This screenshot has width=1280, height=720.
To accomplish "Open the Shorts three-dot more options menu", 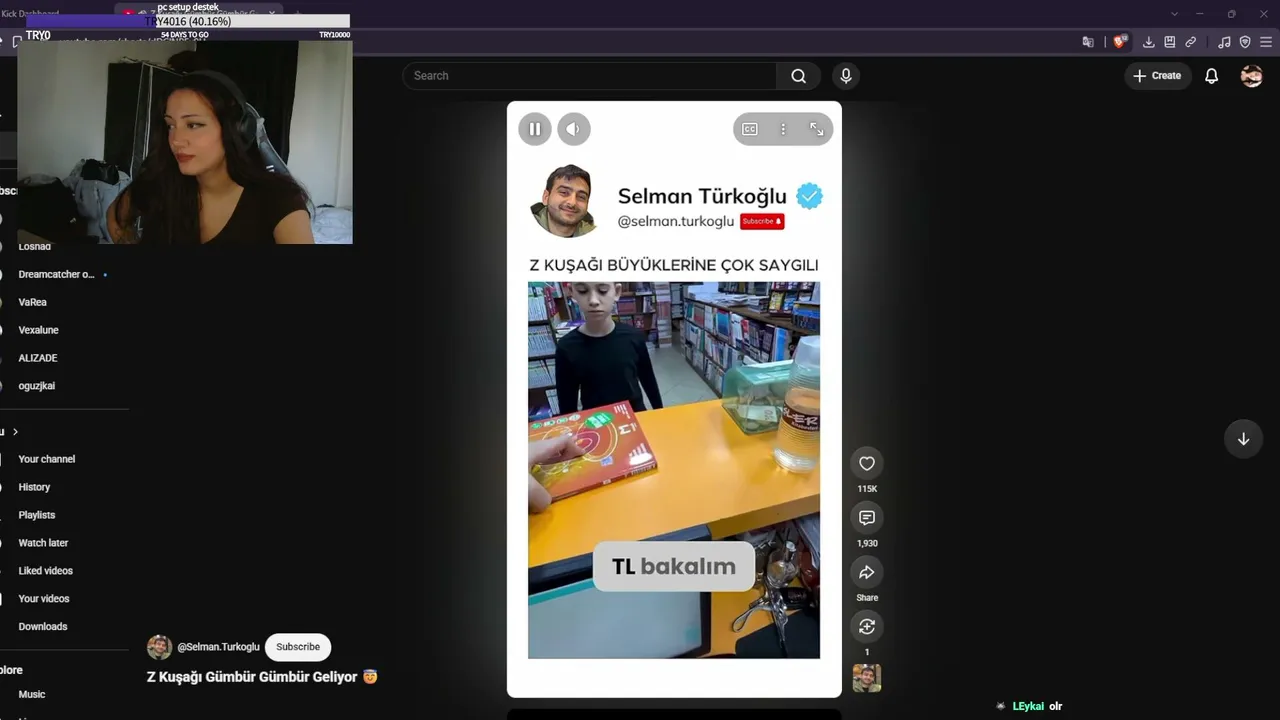I will click(x=783, y=129).
